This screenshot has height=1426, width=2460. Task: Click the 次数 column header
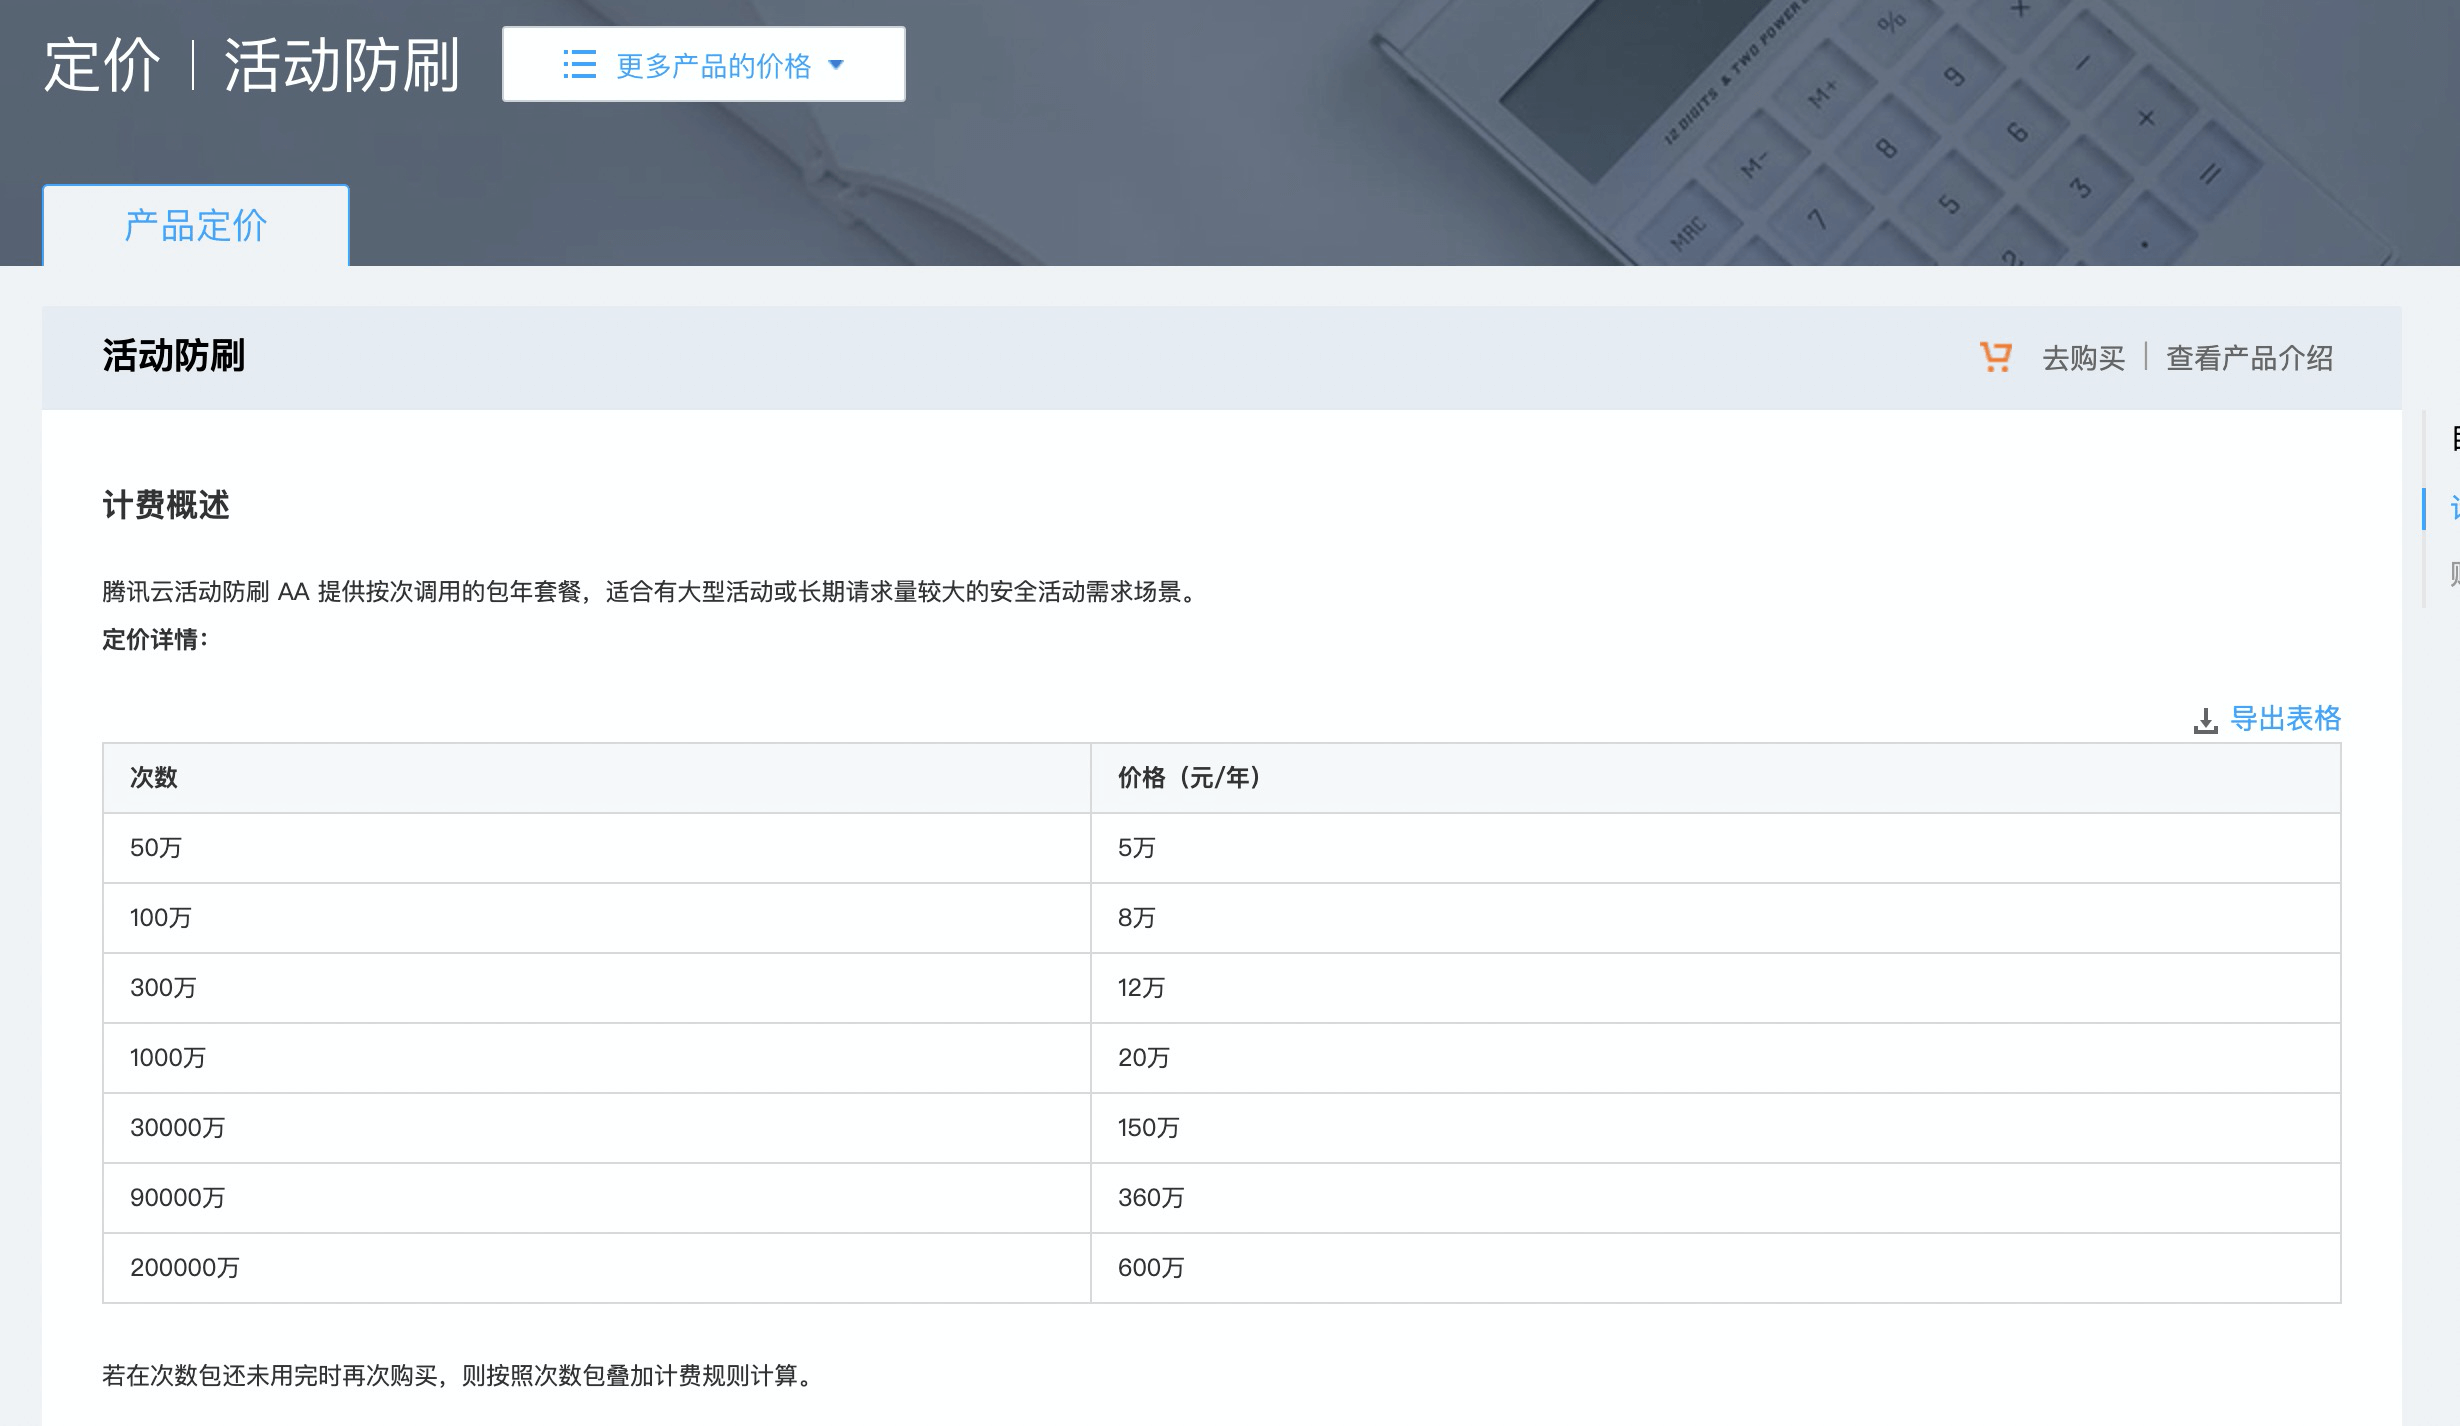pyautogui.click(x=596, y=778)
